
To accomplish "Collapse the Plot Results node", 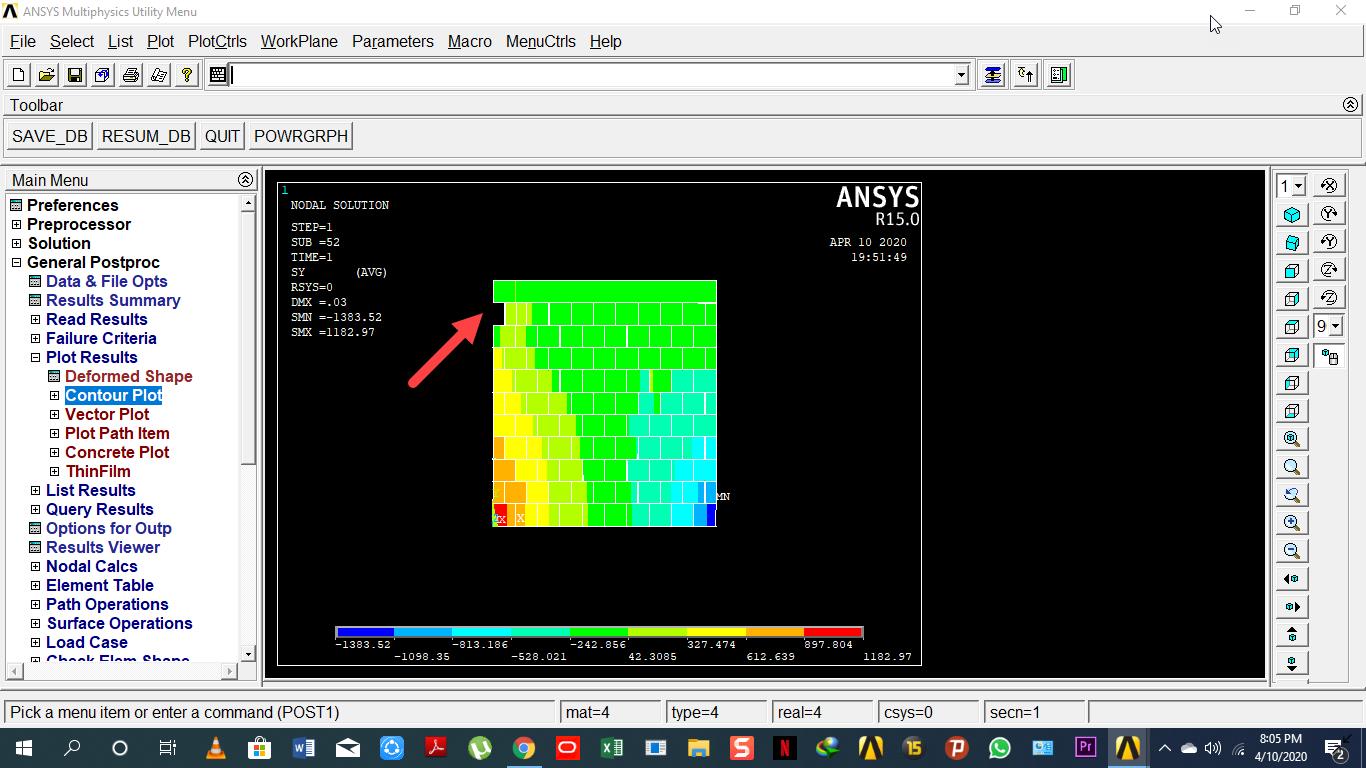I will [35, 357].
